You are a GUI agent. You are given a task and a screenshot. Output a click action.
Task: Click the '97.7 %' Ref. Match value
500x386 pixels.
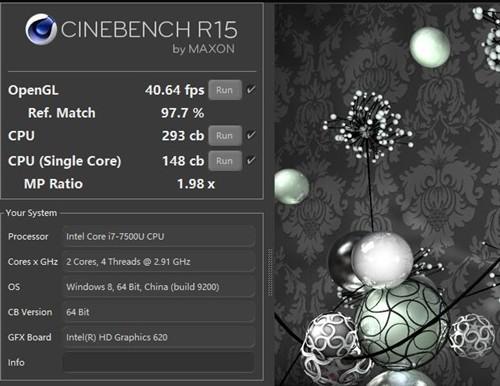[x=183, y=113]
